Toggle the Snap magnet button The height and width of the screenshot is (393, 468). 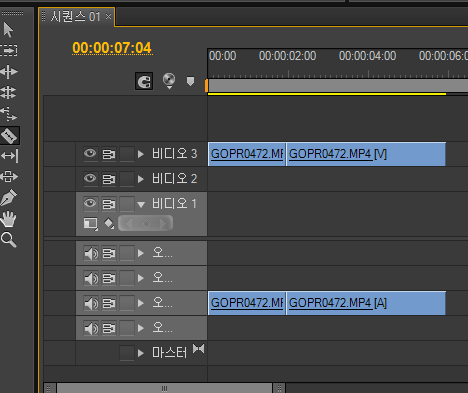point(144,81)
